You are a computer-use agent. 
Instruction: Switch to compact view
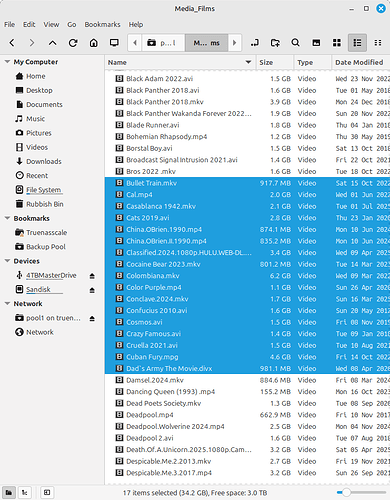378,43
